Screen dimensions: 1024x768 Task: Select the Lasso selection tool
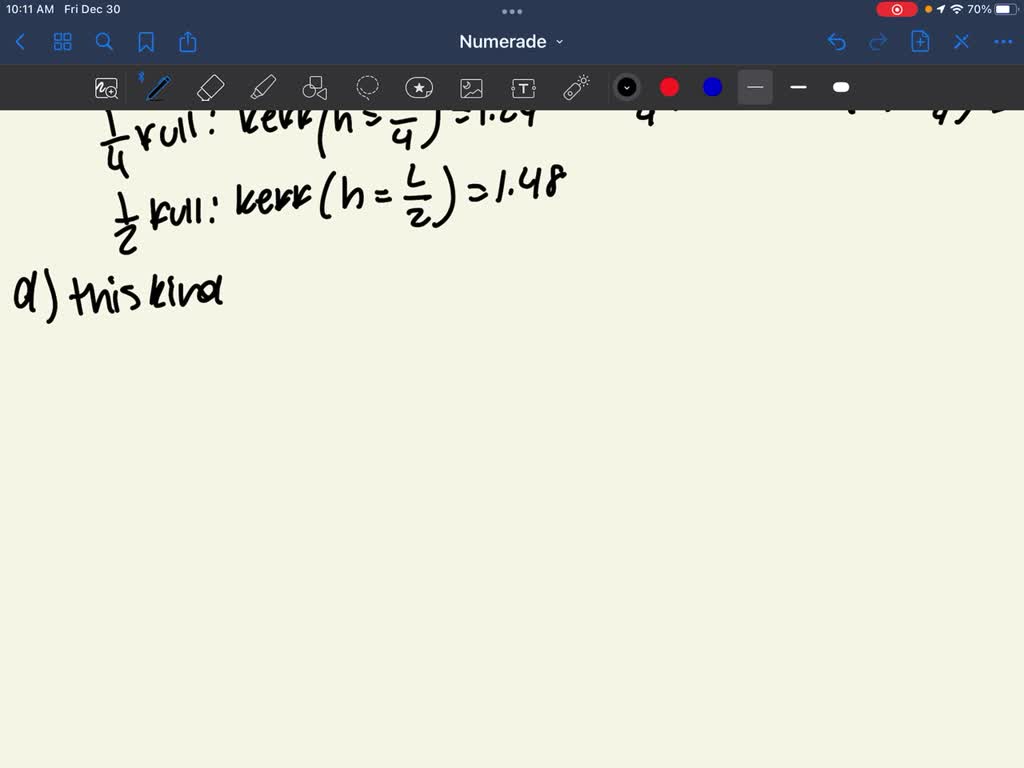click(x=367, y=88)
